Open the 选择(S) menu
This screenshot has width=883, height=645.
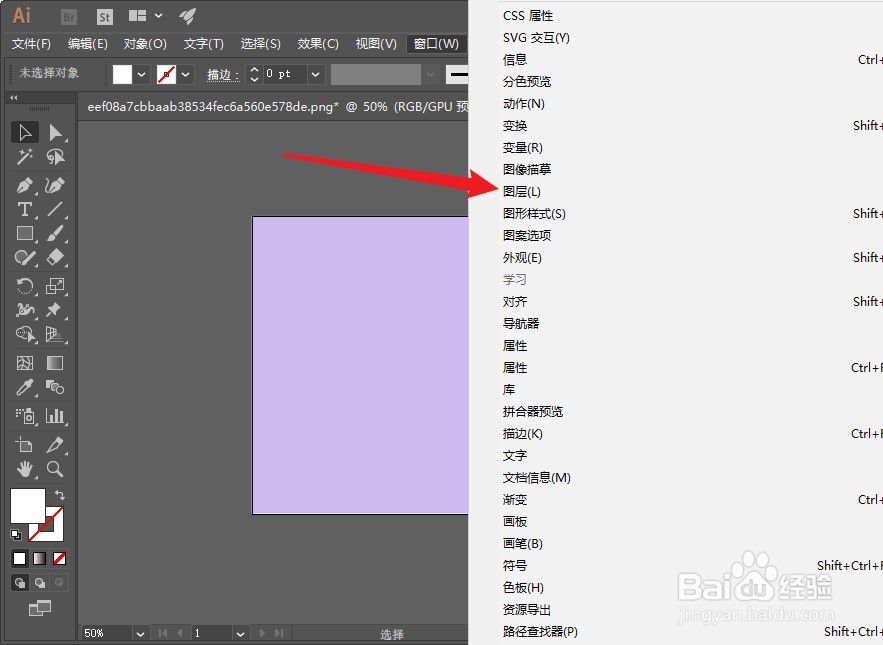260,43
